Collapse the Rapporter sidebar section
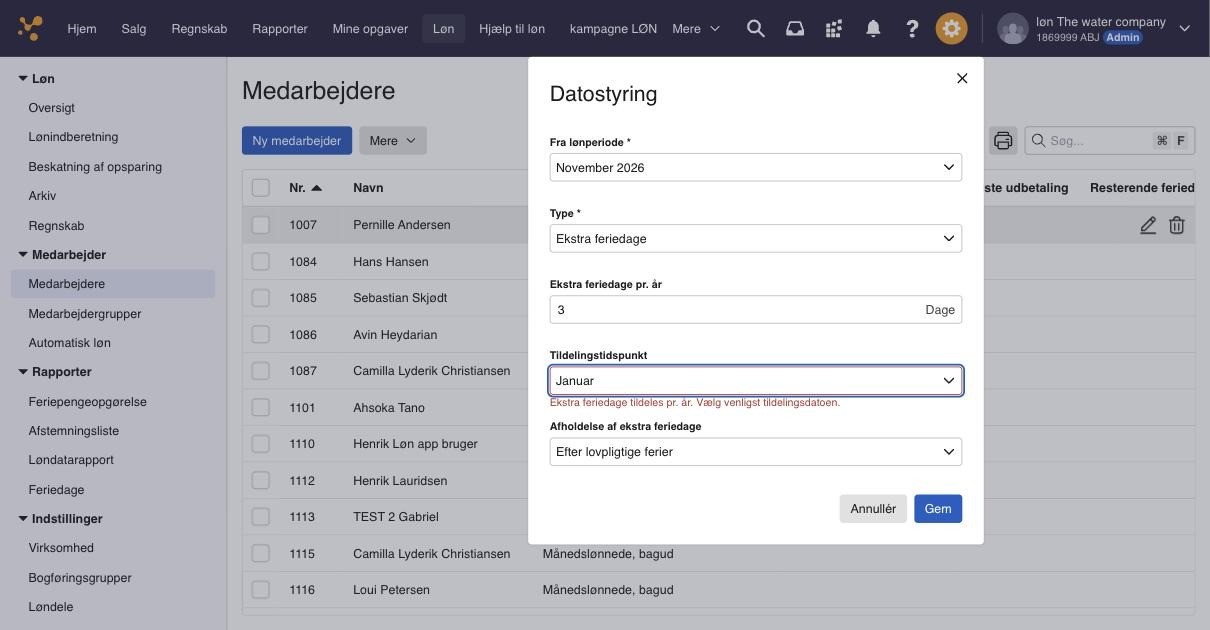This screenshot has height=630, width=1210. [x=23, y=372]
